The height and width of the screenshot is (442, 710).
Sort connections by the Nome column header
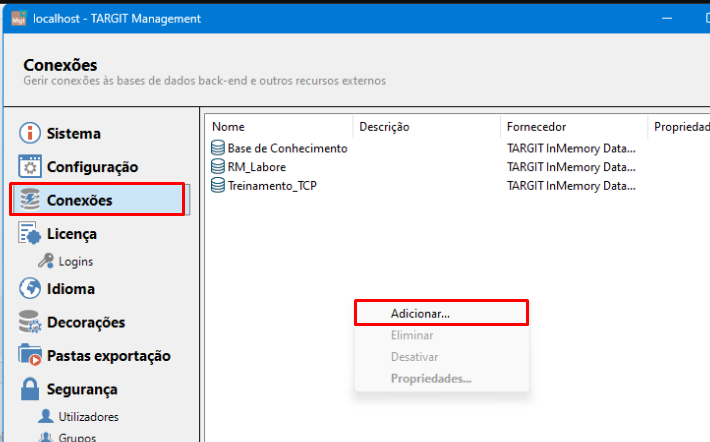tap(278, 127)
